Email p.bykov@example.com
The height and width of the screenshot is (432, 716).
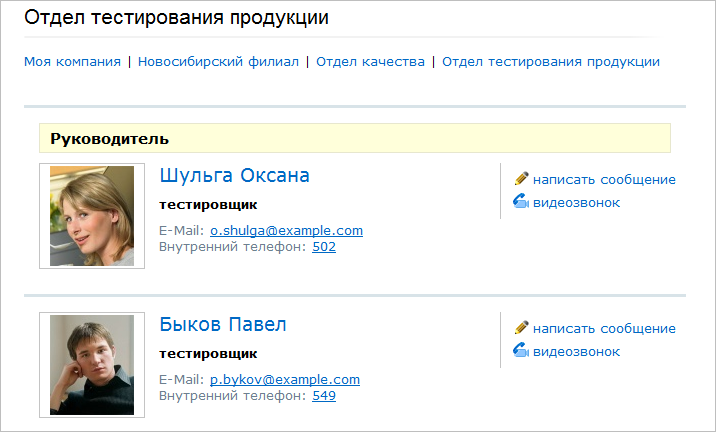pos(284,379)
